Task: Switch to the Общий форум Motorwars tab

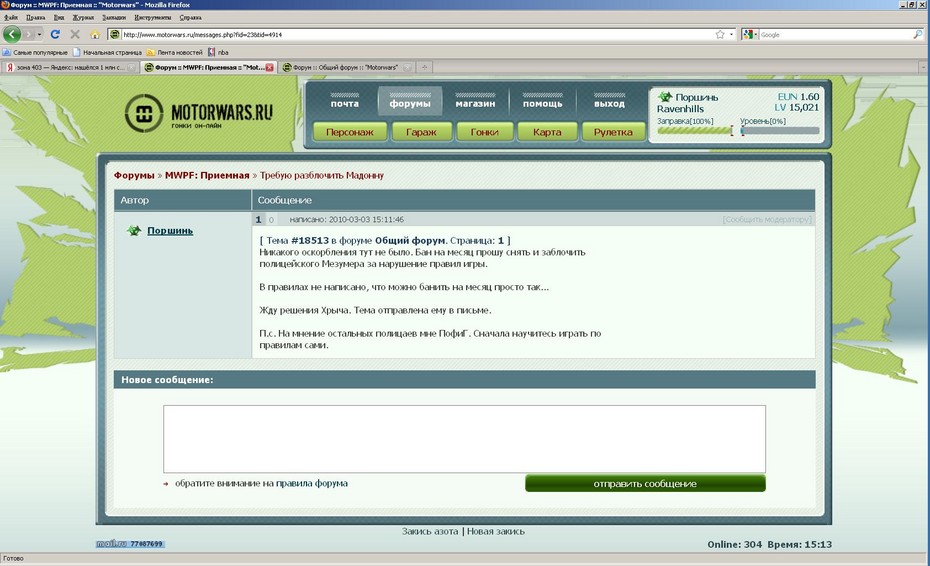Action: click(346, 68)
